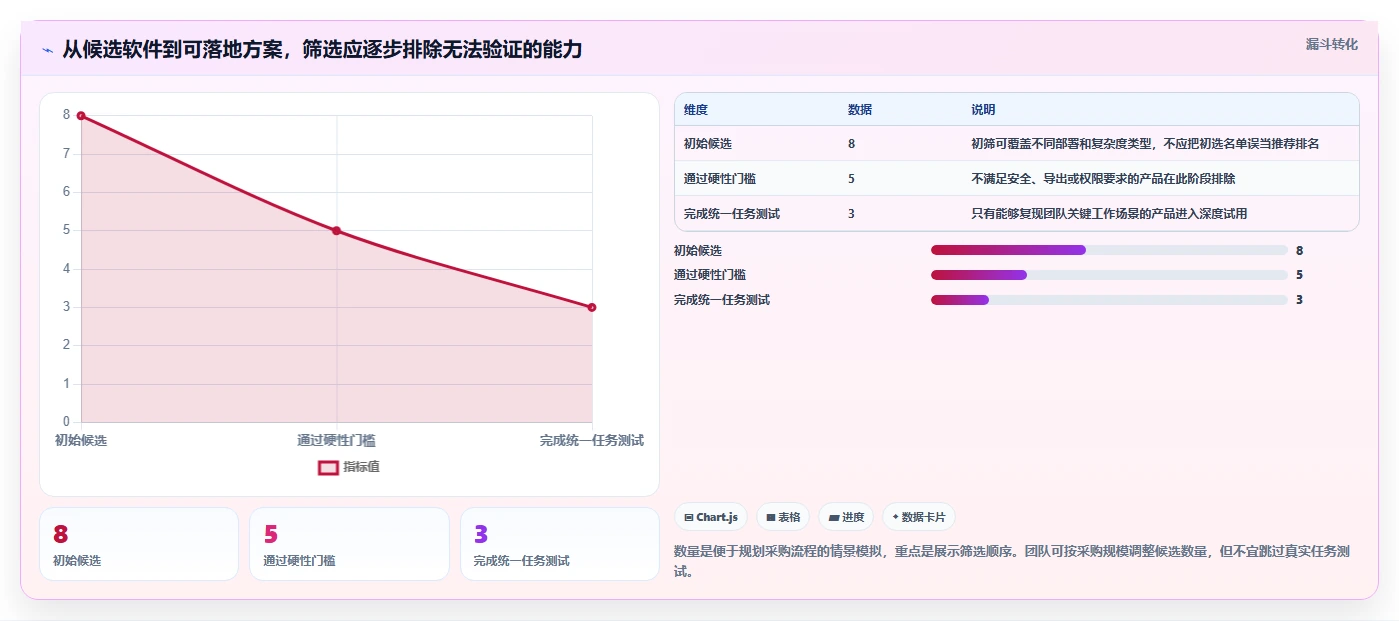Screen dimensions: 1399x621
Task: Click the table data cell showing 3
Action: pos(851,214)
